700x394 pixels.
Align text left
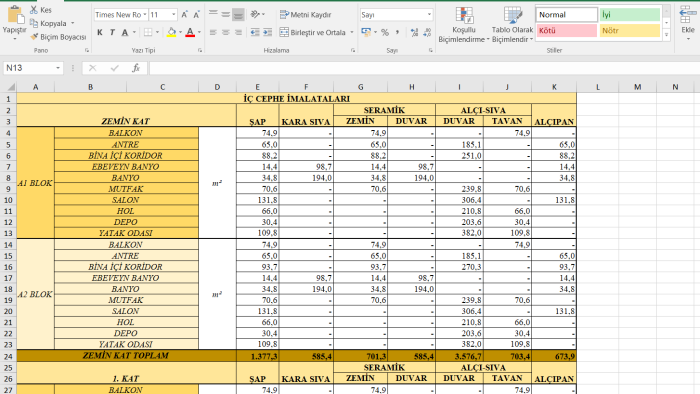click(x=213, y=32)
